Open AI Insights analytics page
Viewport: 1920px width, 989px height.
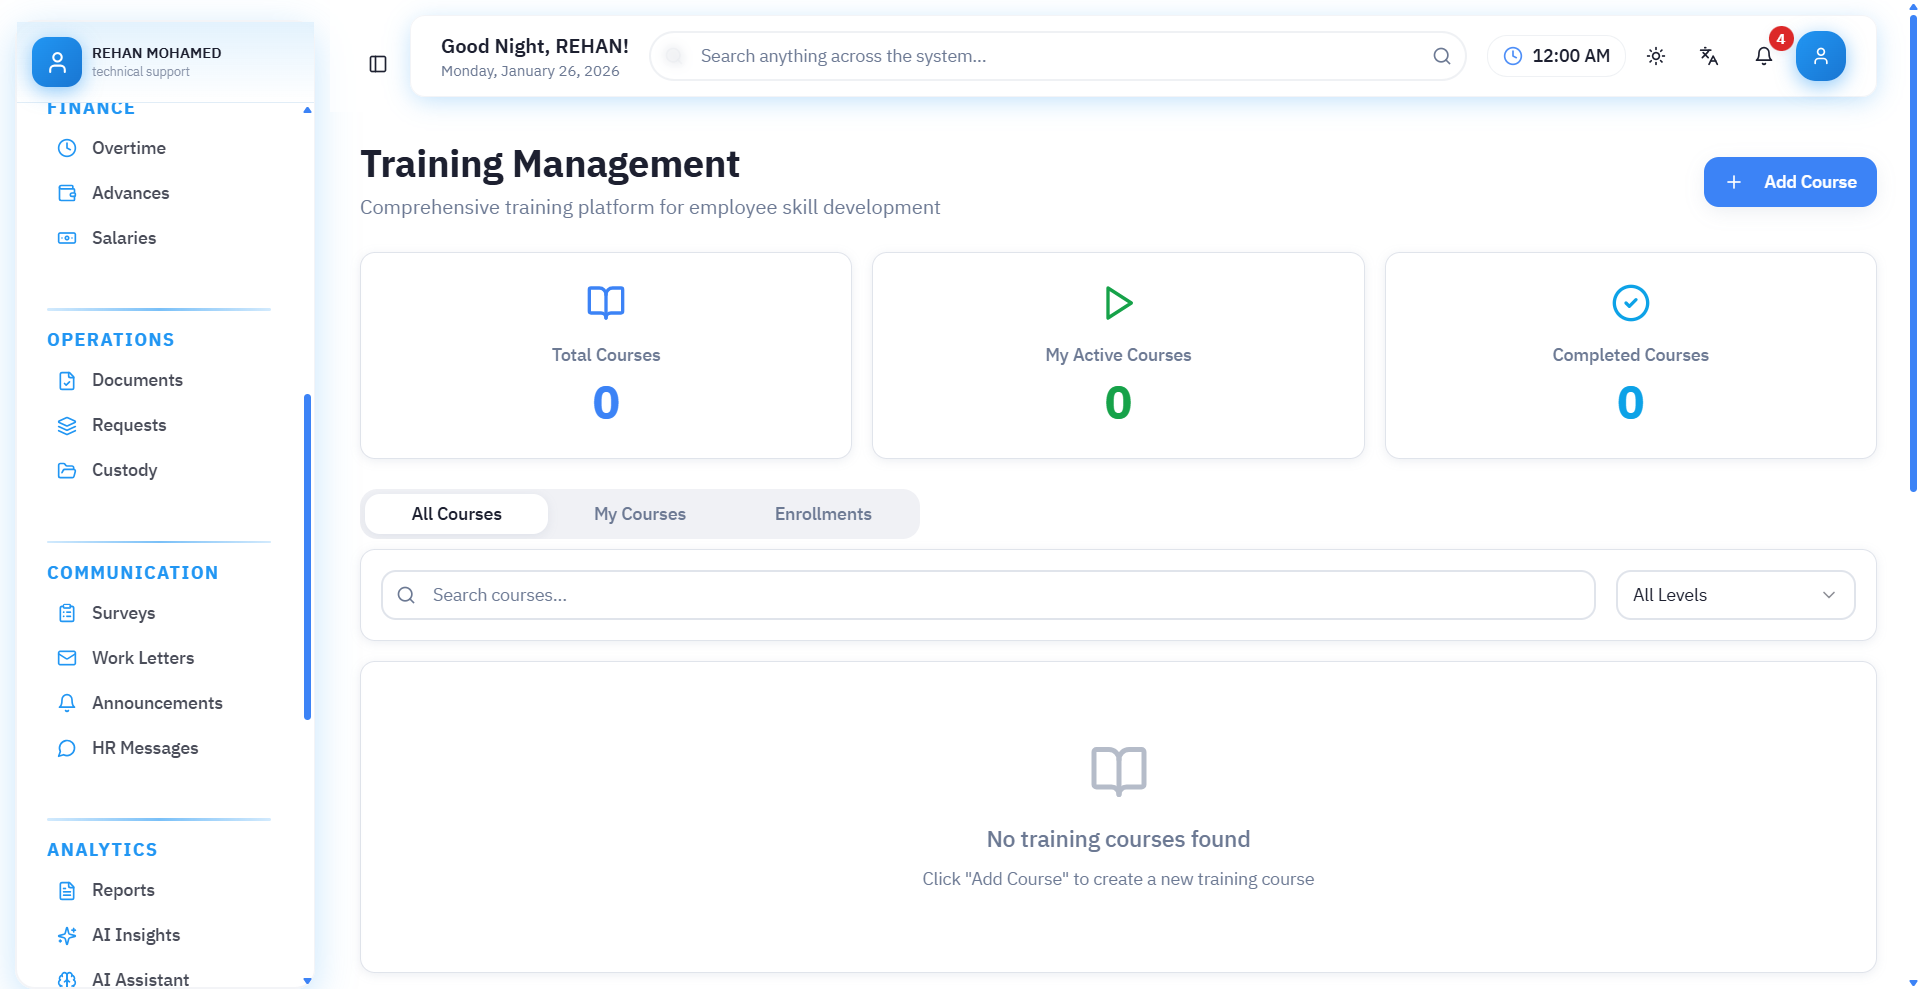point(135,935)
